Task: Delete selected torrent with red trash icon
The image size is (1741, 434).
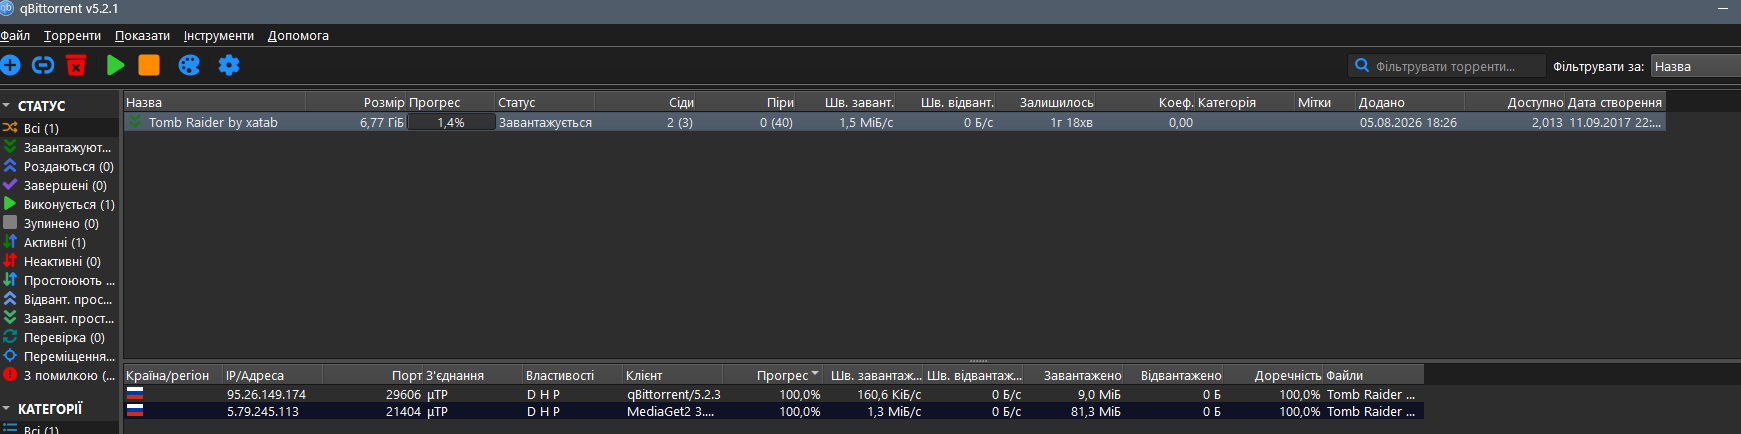Action: click(x=76, y=65)
